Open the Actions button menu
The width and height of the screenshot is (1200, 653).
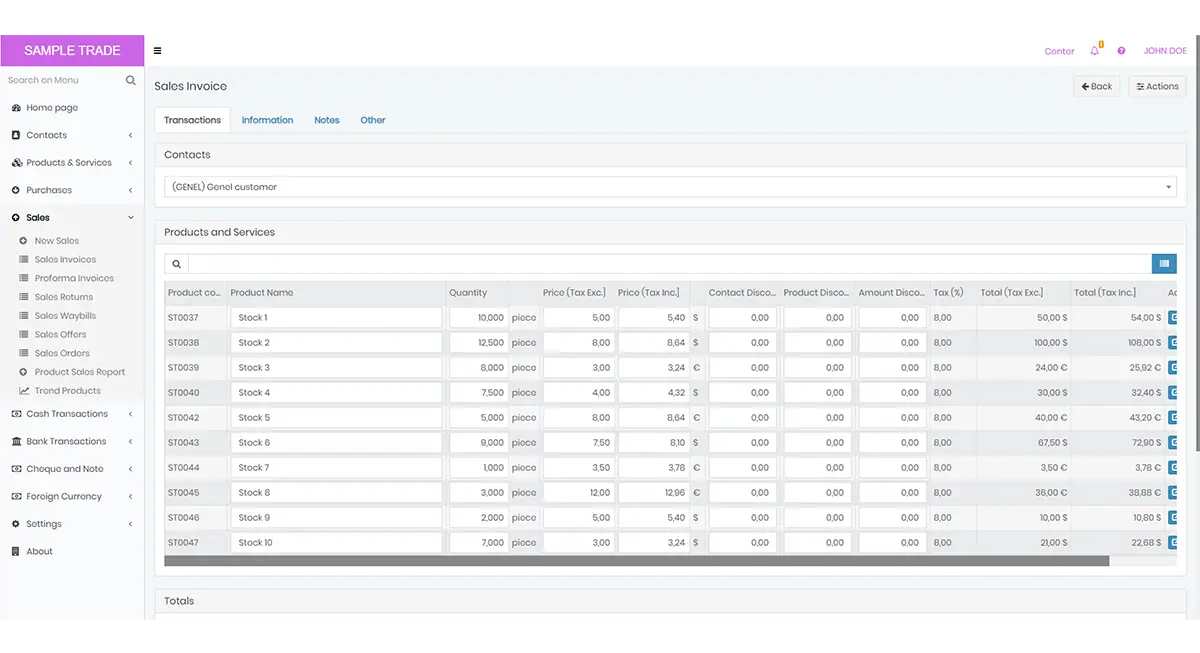coord(1157,87)
